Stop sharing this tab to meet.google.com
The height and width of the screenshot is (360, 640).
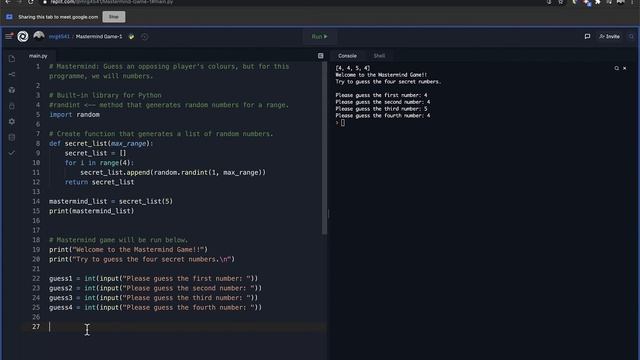coord(113,17)
